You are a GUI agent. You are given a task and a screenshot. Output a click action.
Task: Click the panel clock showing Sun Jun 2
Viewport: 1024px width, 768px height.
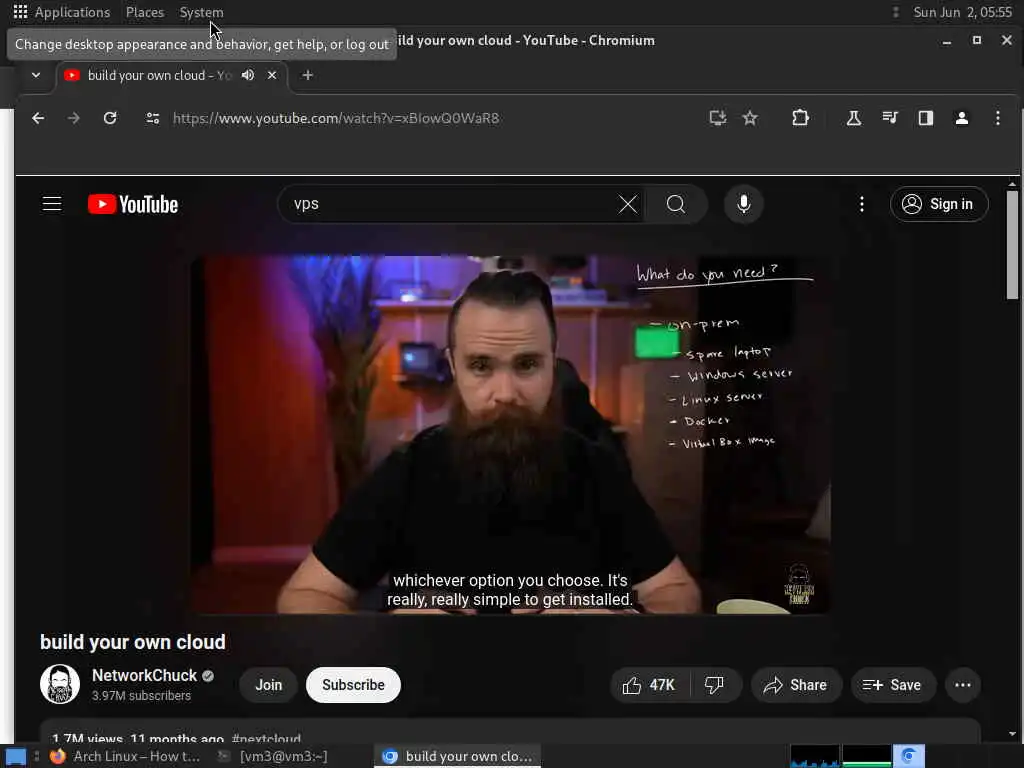point(962,12)
